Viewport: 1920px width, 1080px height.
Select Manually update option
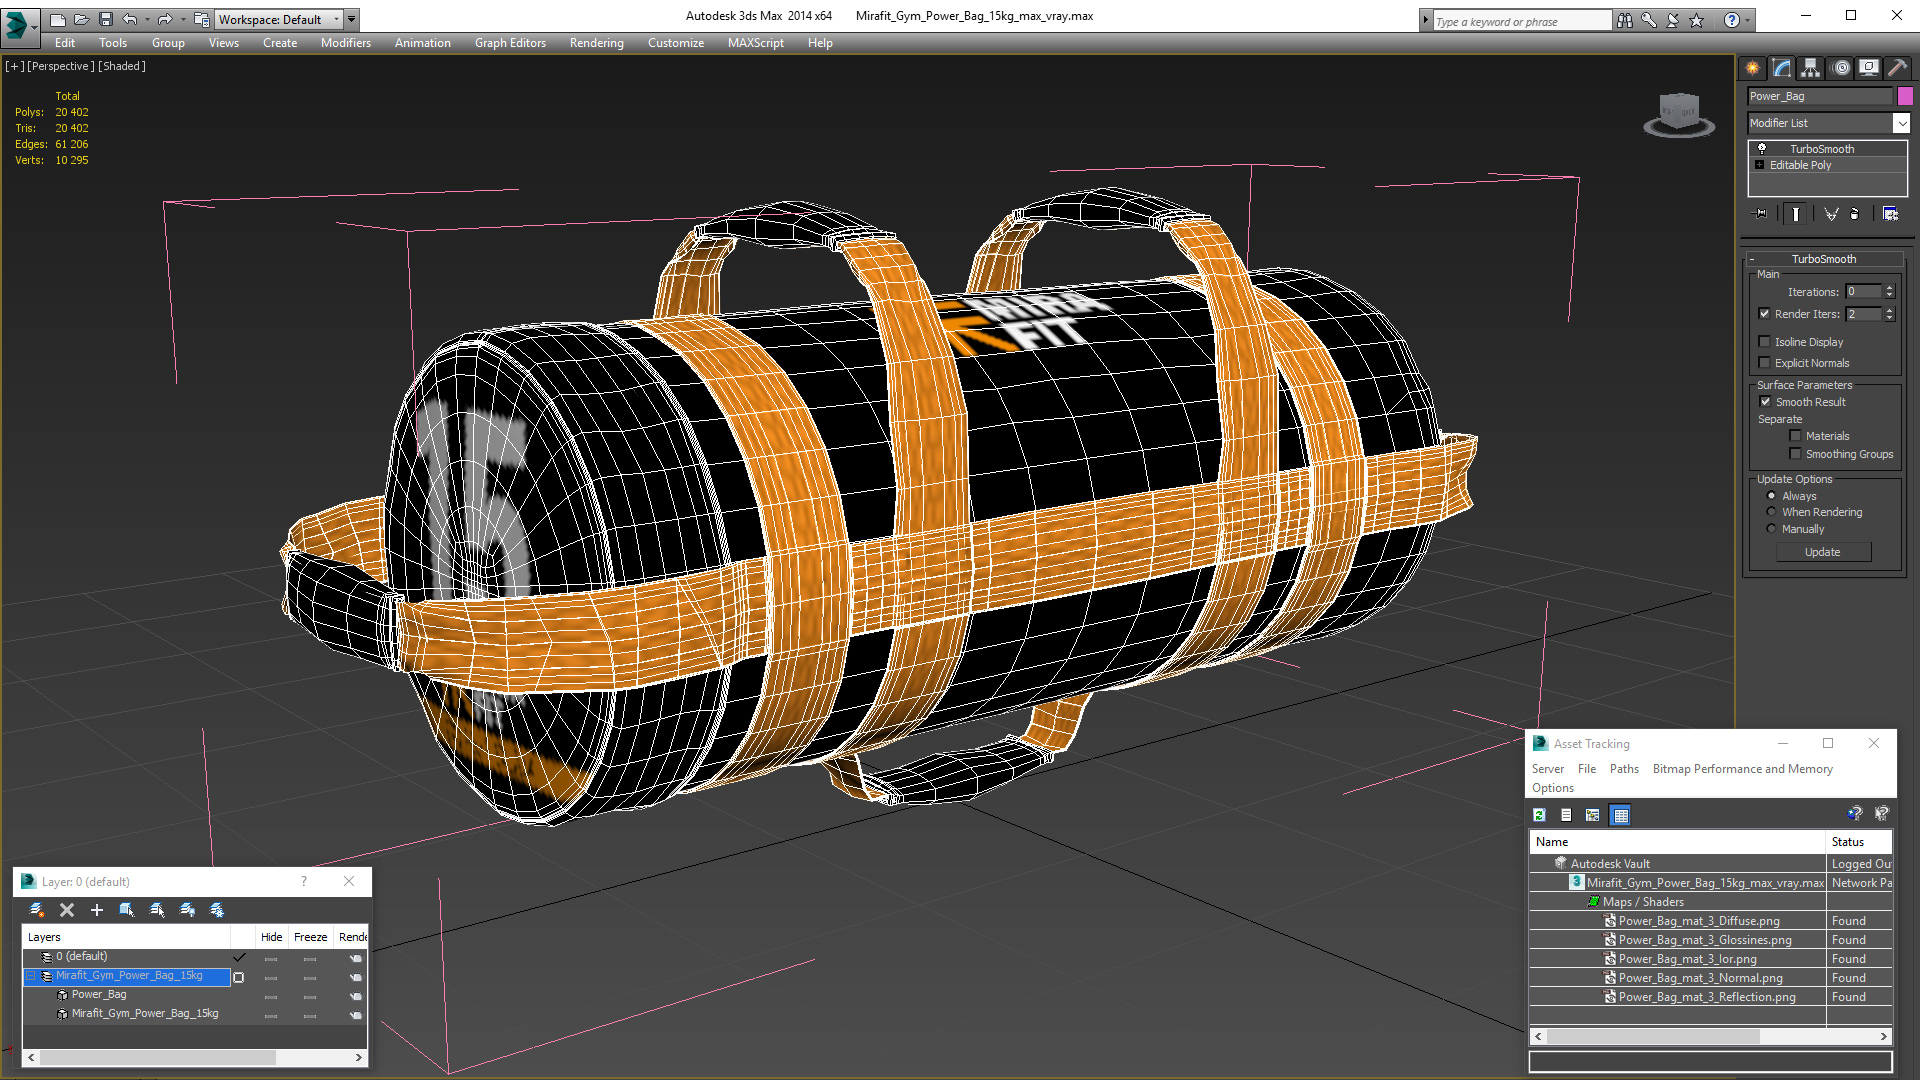tap(1772, 529)
